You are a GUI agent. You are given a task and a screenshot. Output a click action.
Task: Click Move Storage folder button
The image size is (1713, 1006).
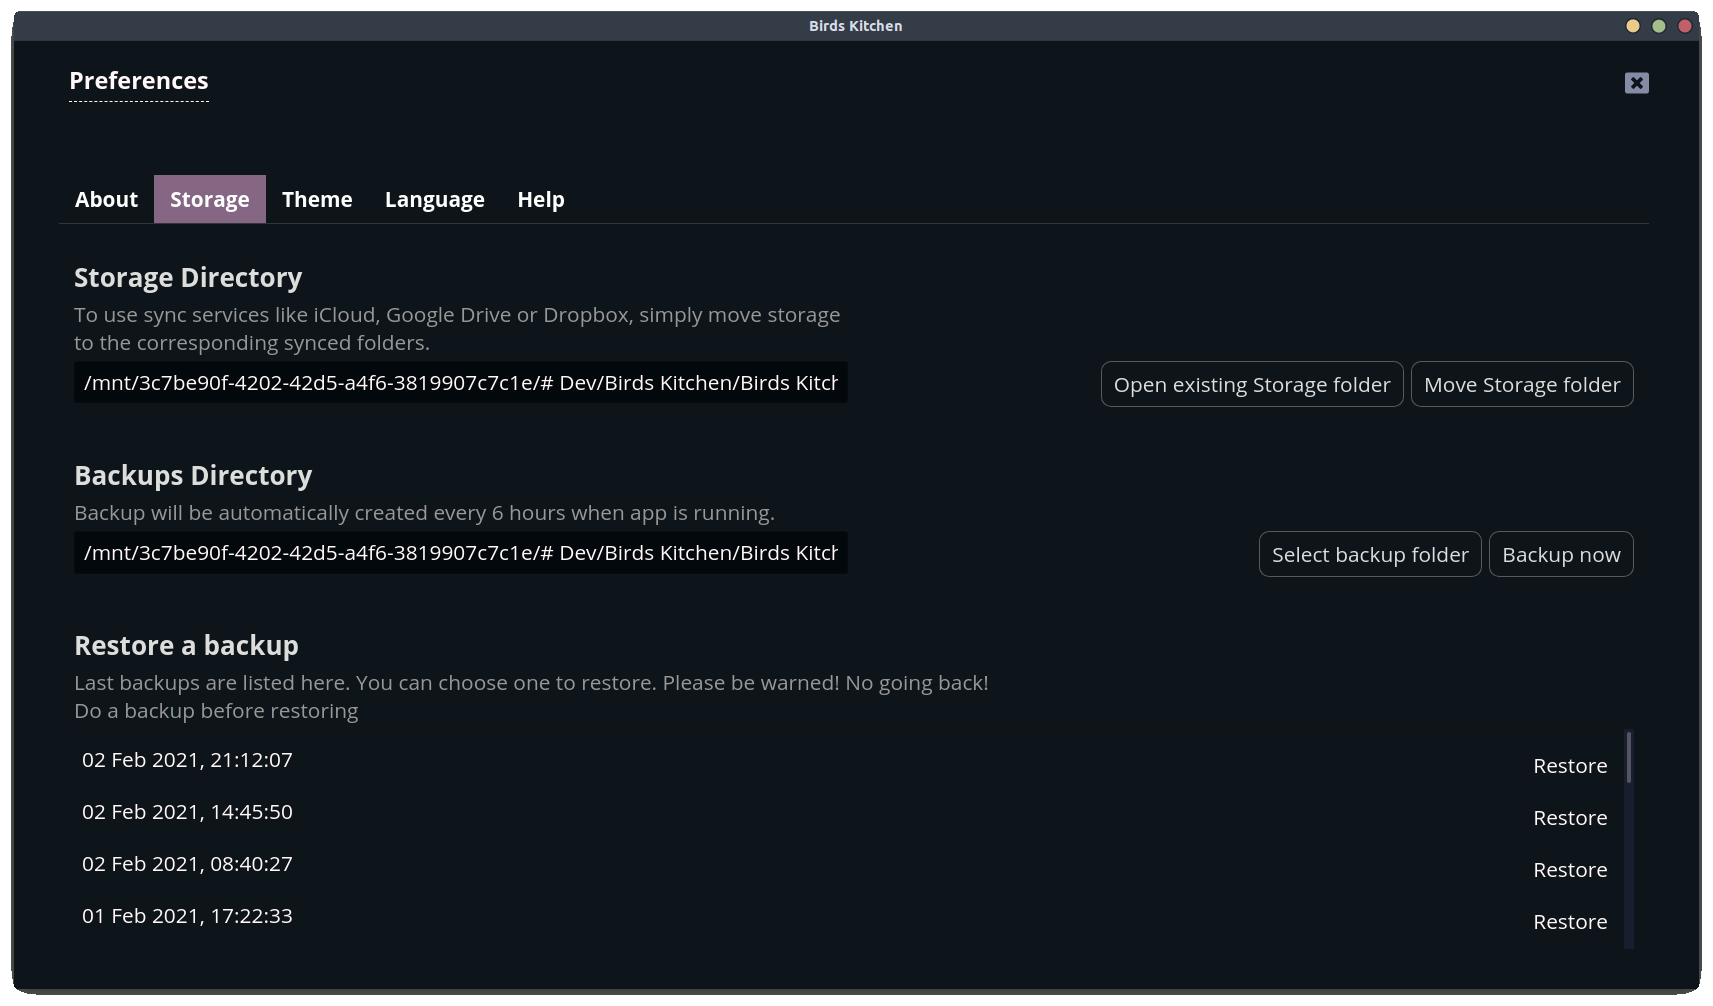click(1522, 384)
